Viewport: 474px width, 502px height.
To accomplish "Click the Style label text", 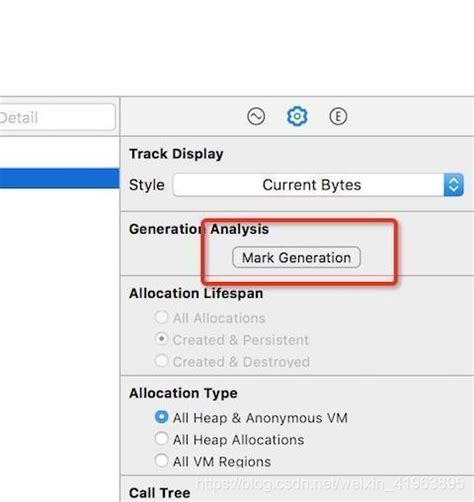I will pyautogui.click(x=147, y=185).
